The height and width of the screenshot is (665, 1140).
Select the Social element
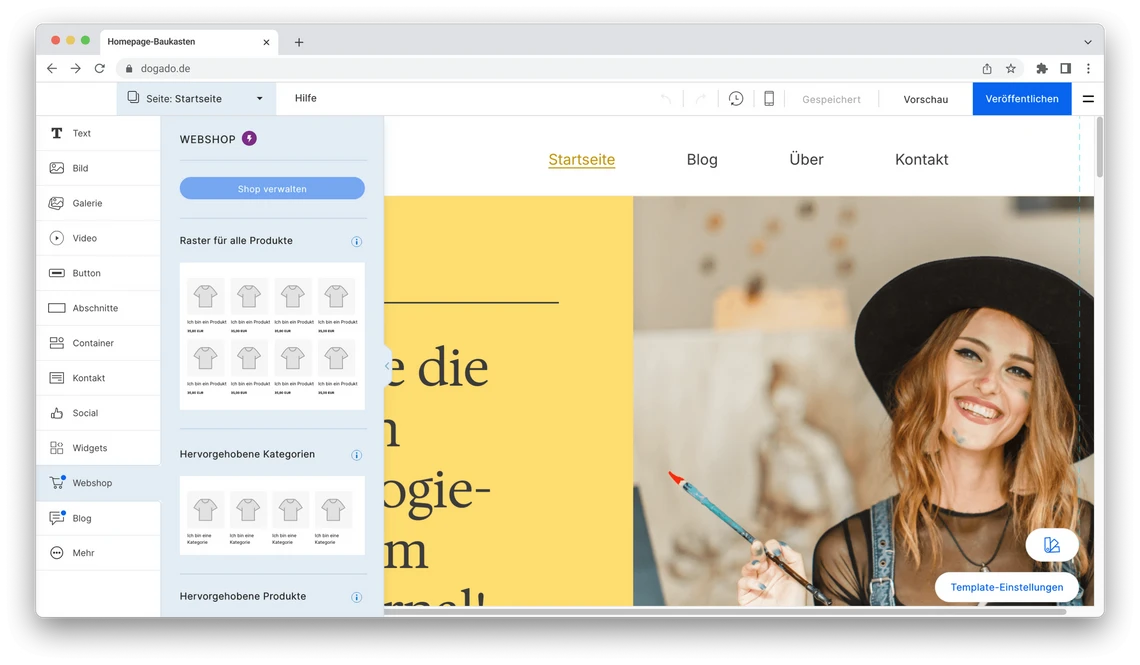pos(85,413)
